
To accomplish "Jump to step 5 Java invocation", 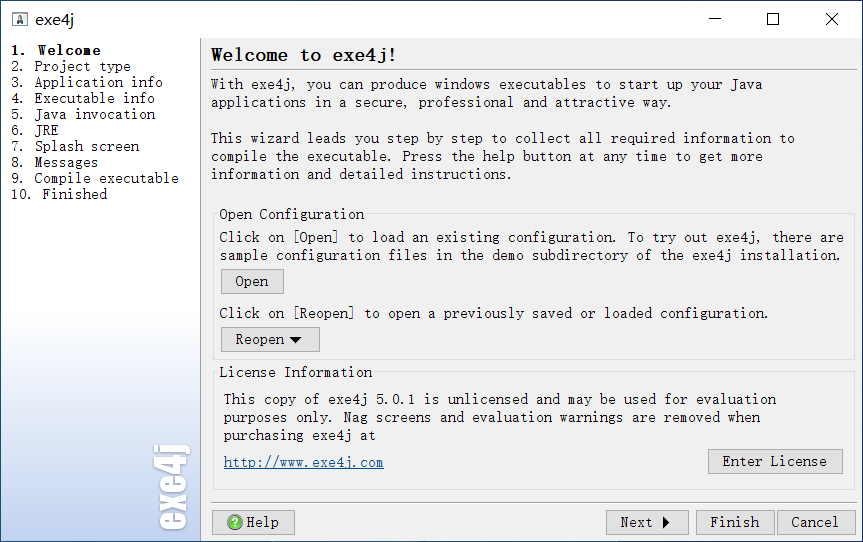I will (83, 114).
